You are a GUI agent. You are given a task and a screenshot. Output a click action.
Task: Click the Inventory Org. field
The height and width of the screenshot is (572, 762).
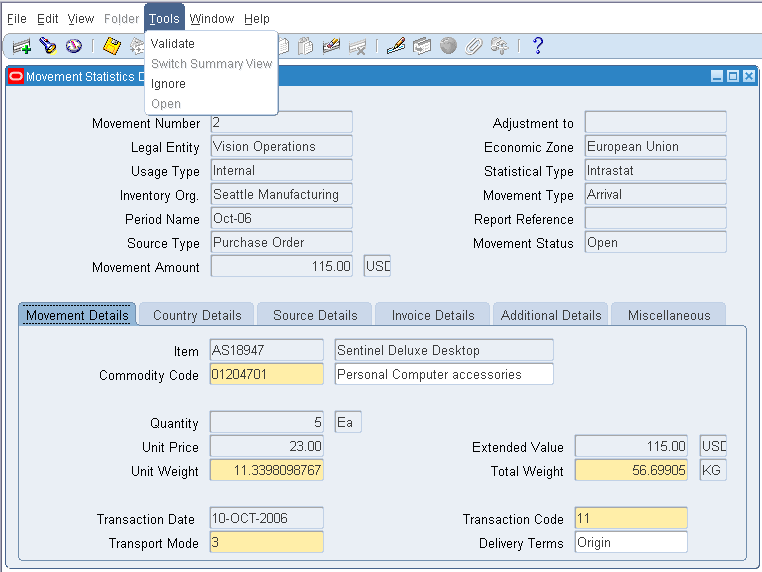click(282, 194)
